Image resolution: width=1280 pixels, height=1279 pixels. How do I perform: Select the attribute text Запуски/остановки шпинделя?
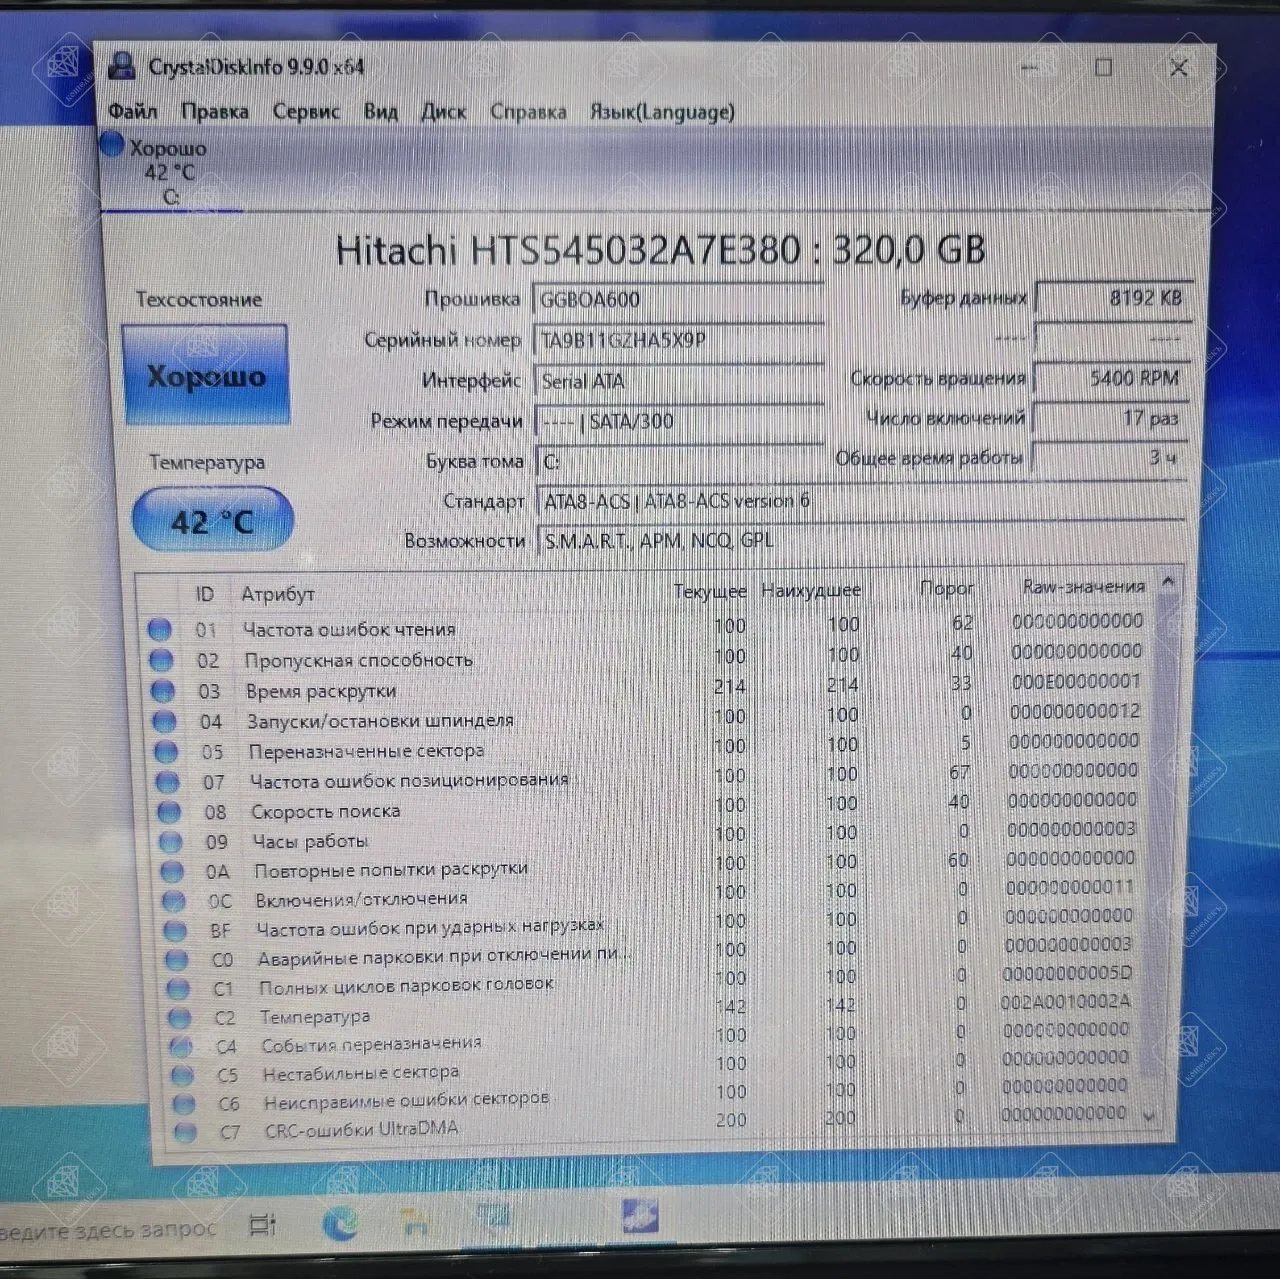point(381,720)
